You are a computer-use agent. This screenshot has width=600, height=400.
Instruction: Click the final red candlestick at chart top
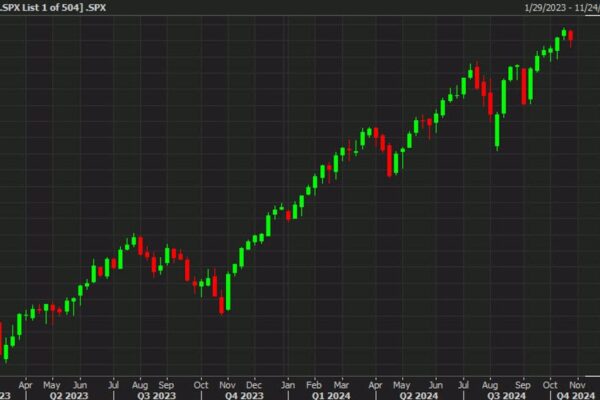(571, 38)
